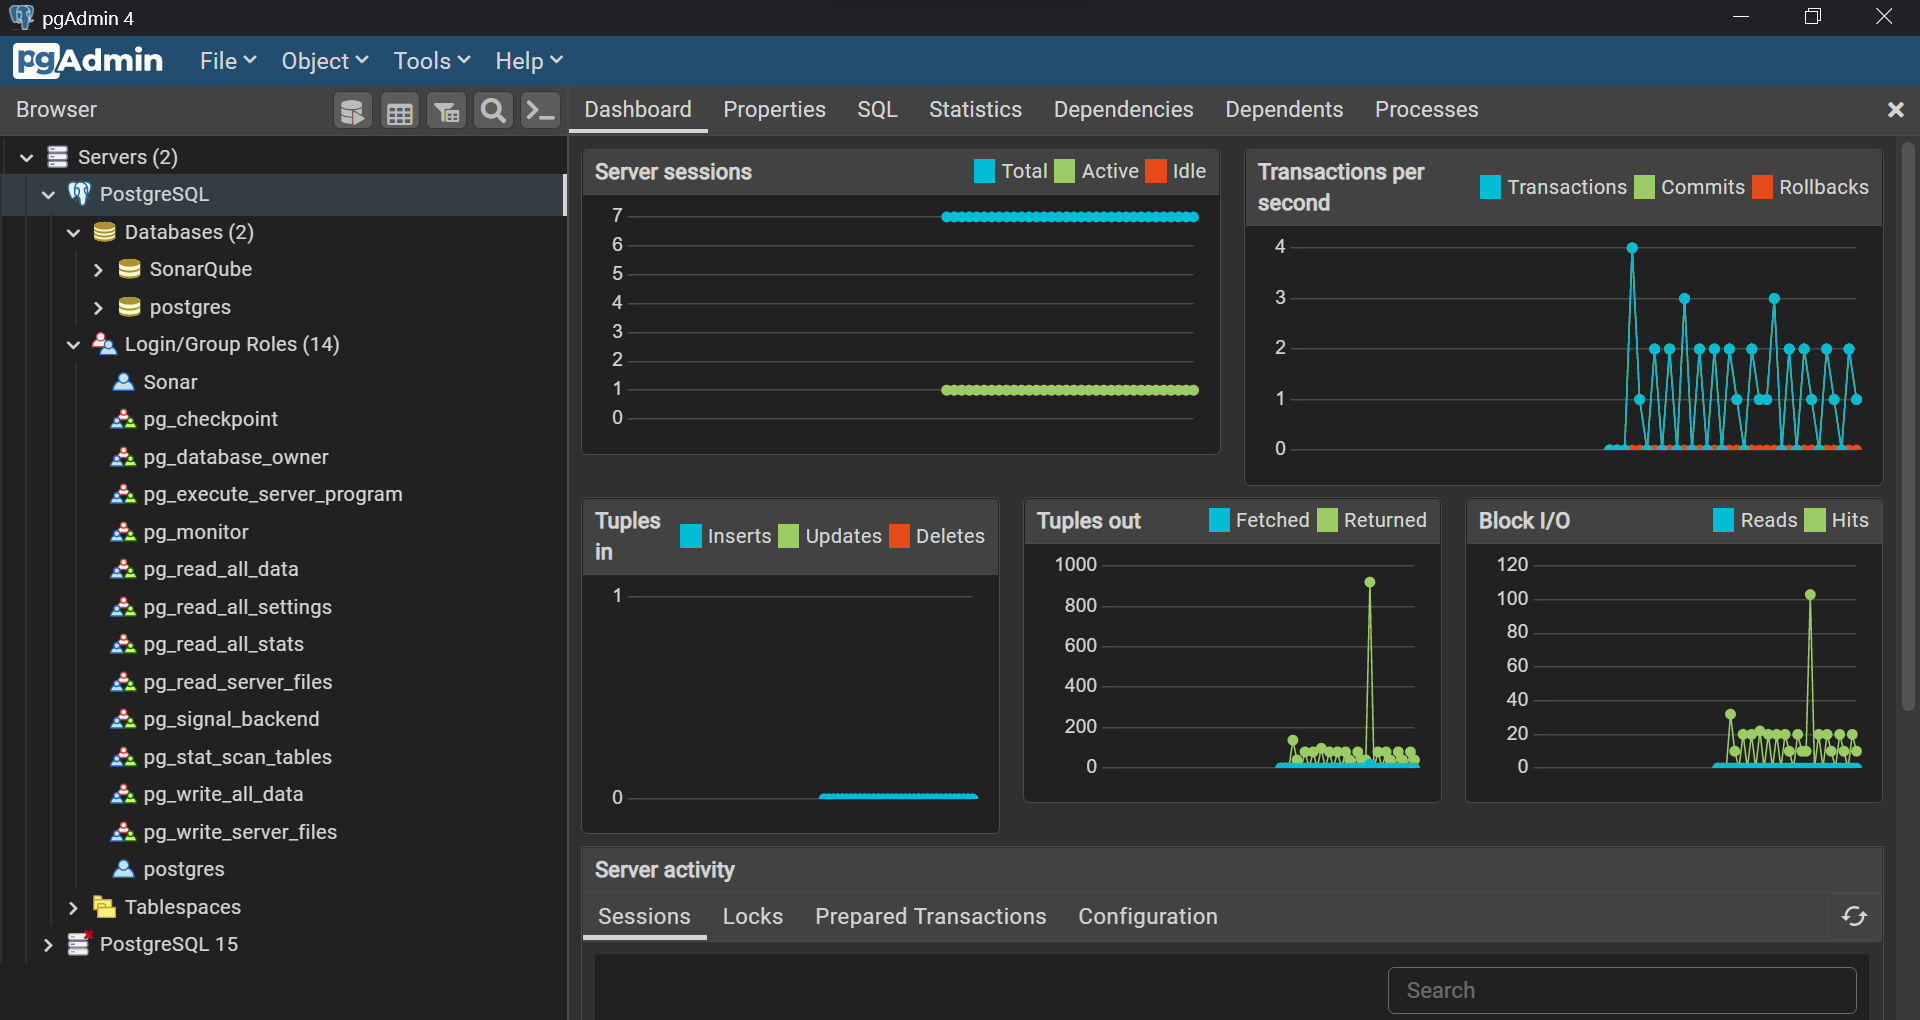Open the Object menu

[x=324, y=61]
